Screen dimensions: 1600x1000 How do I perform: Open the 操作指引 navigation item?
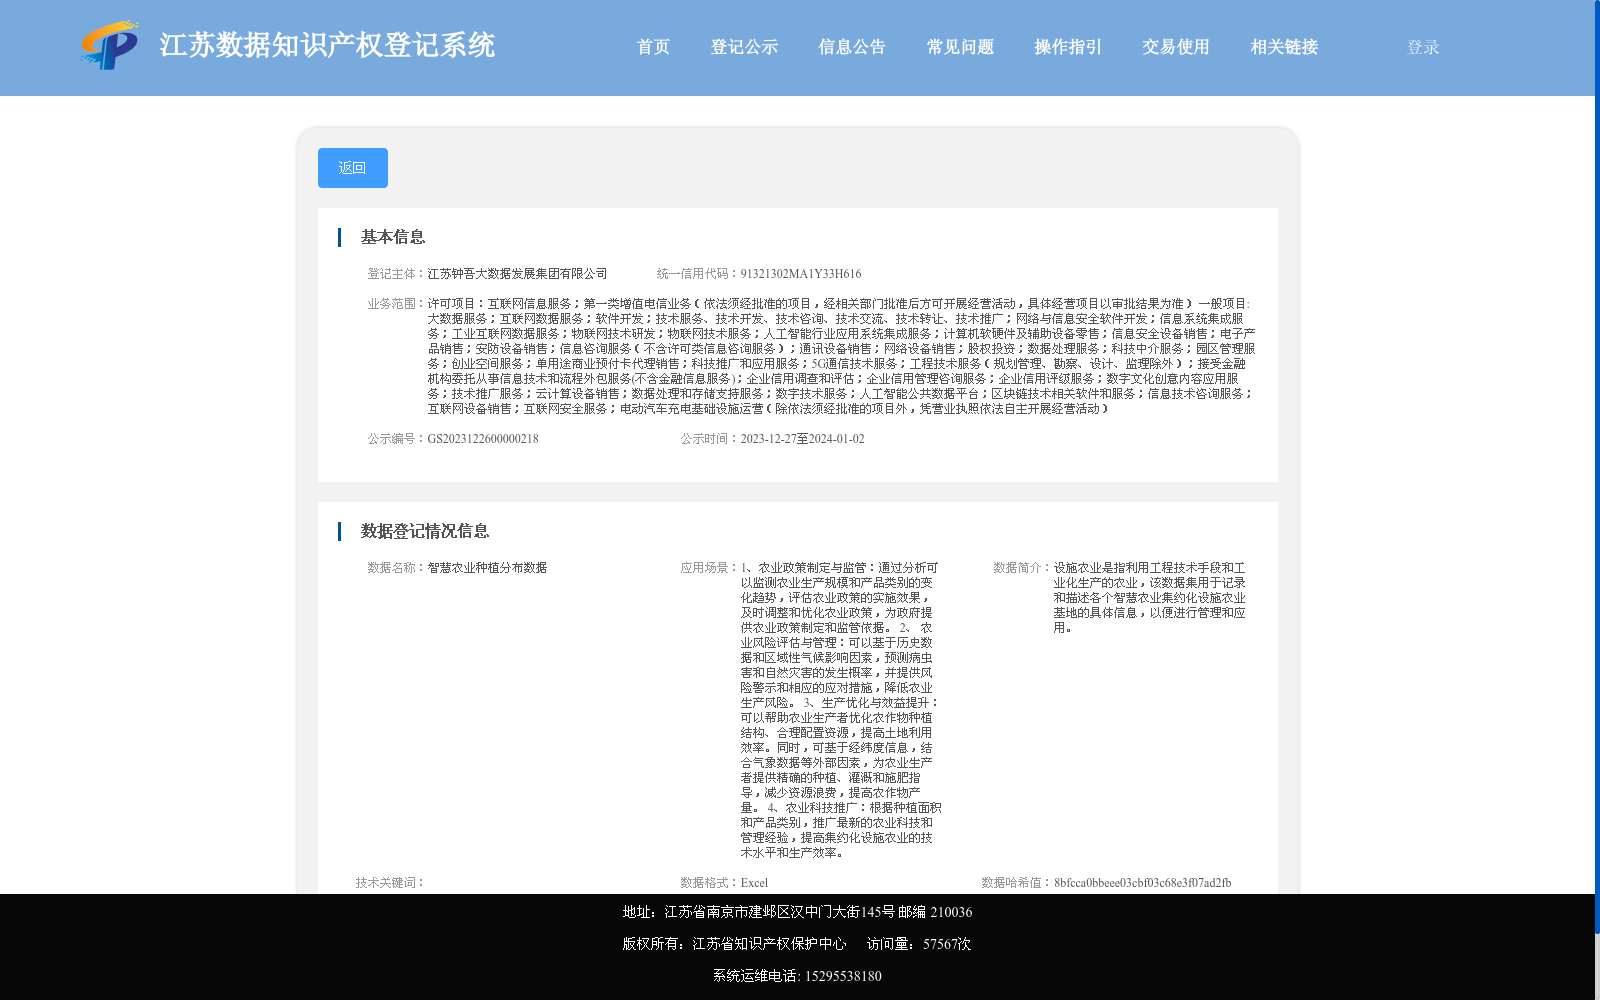point(1068,47)
